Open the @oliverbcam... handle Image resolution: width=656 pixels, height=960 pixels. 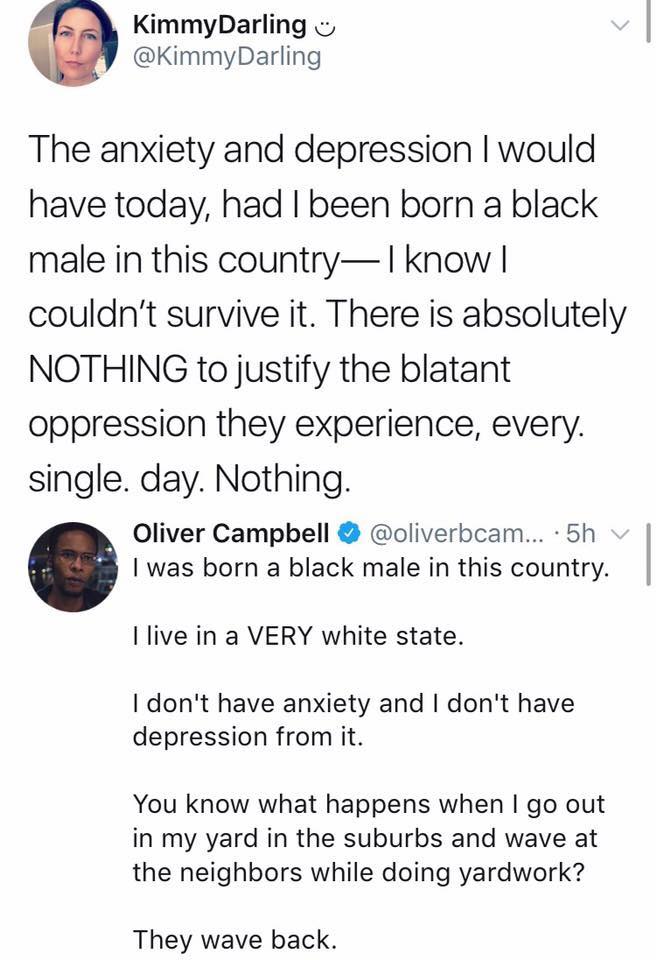(x=456, y=533)
